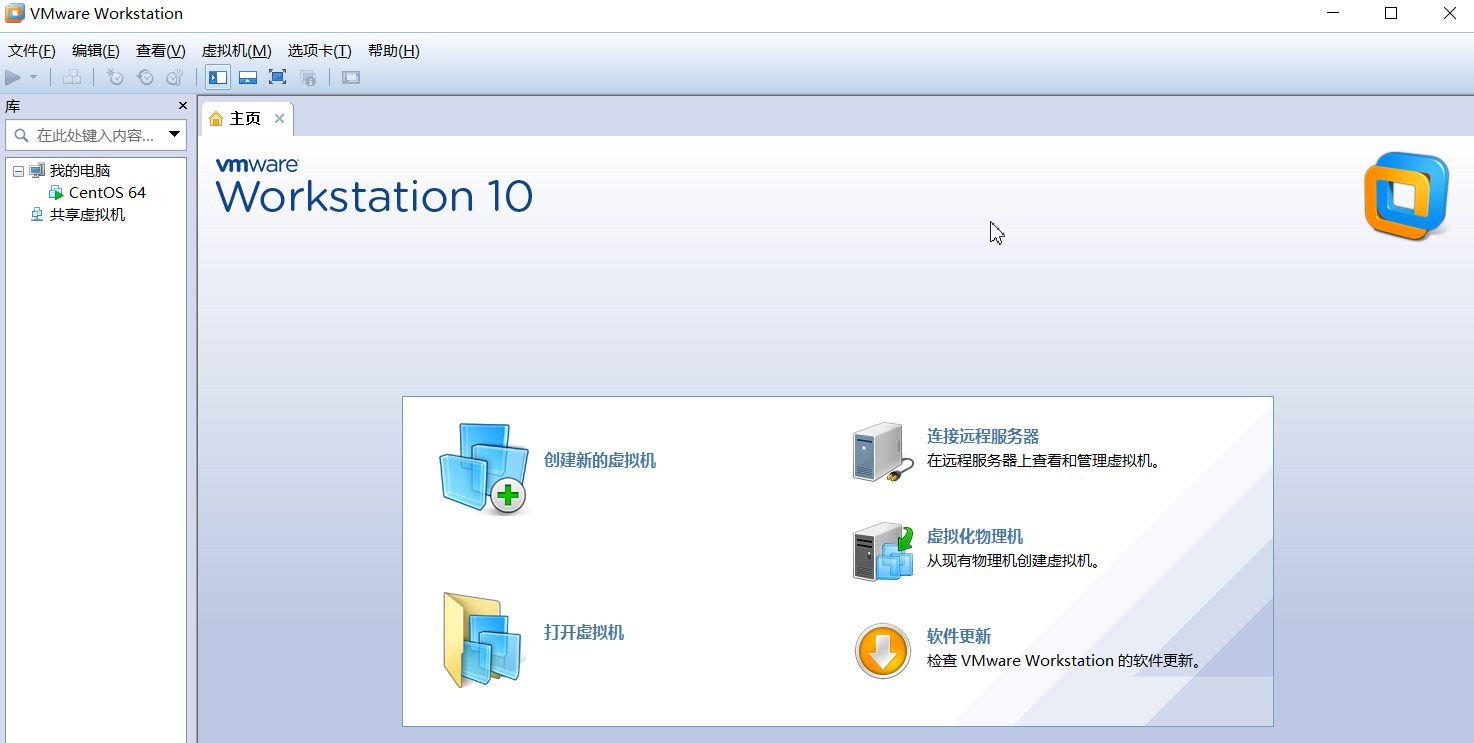The width and height of the screenshot is (1474, 743).
Task: Click the power on play button in toolbar
Action: click(x=13, y=77)
